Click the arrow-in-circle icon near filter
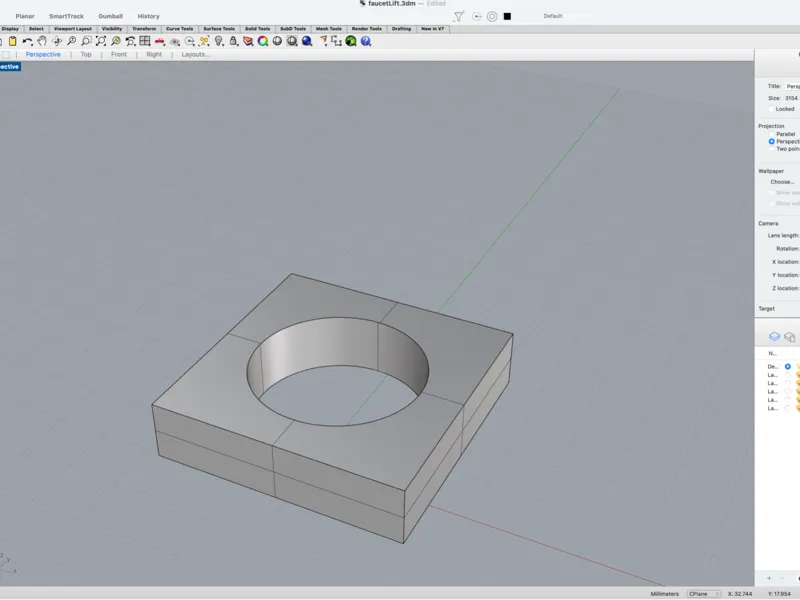 point(477,17)
